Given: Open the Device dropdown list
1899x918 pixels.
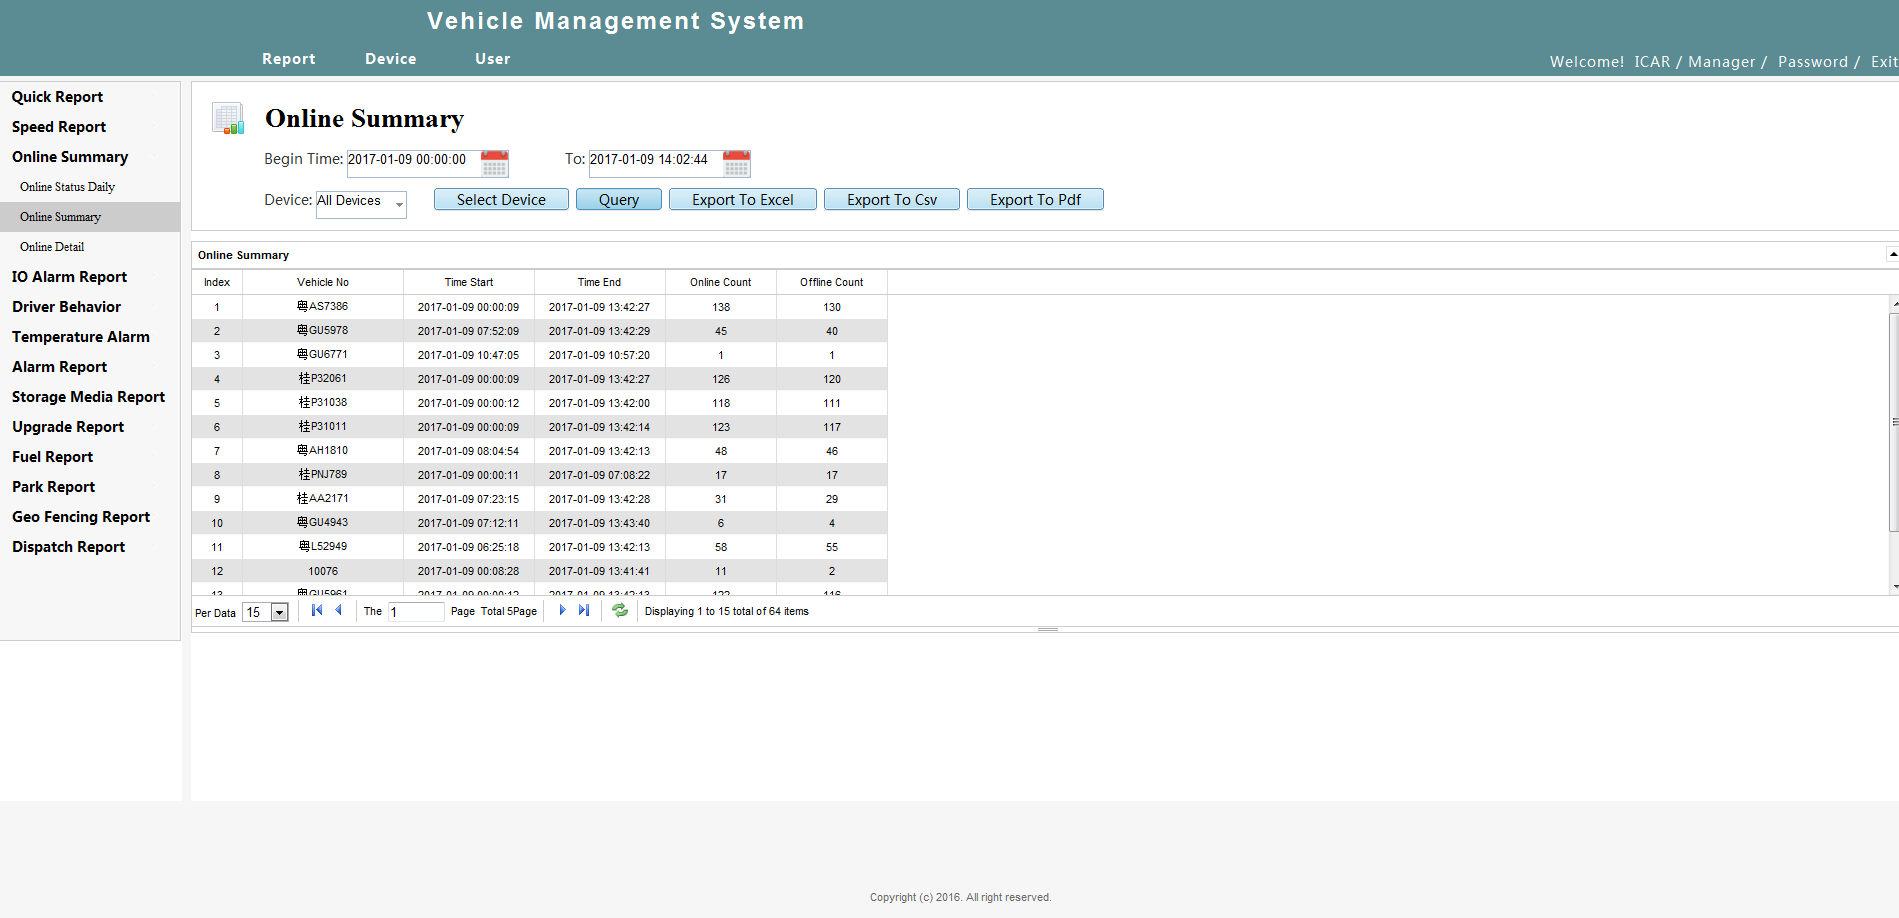Looking at the screenshot, I should point(399,204).
